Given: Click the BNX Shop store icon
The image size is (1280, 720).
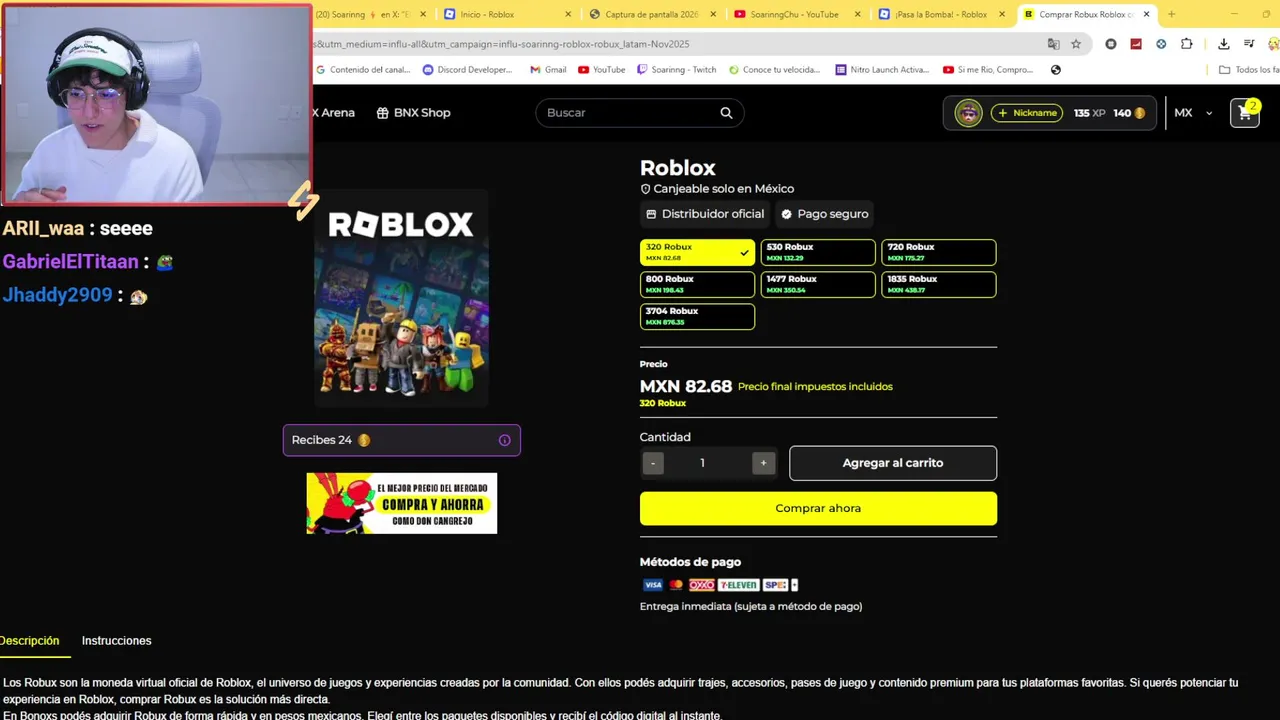Looking at the screenshot, I should (x=382, y=113).
